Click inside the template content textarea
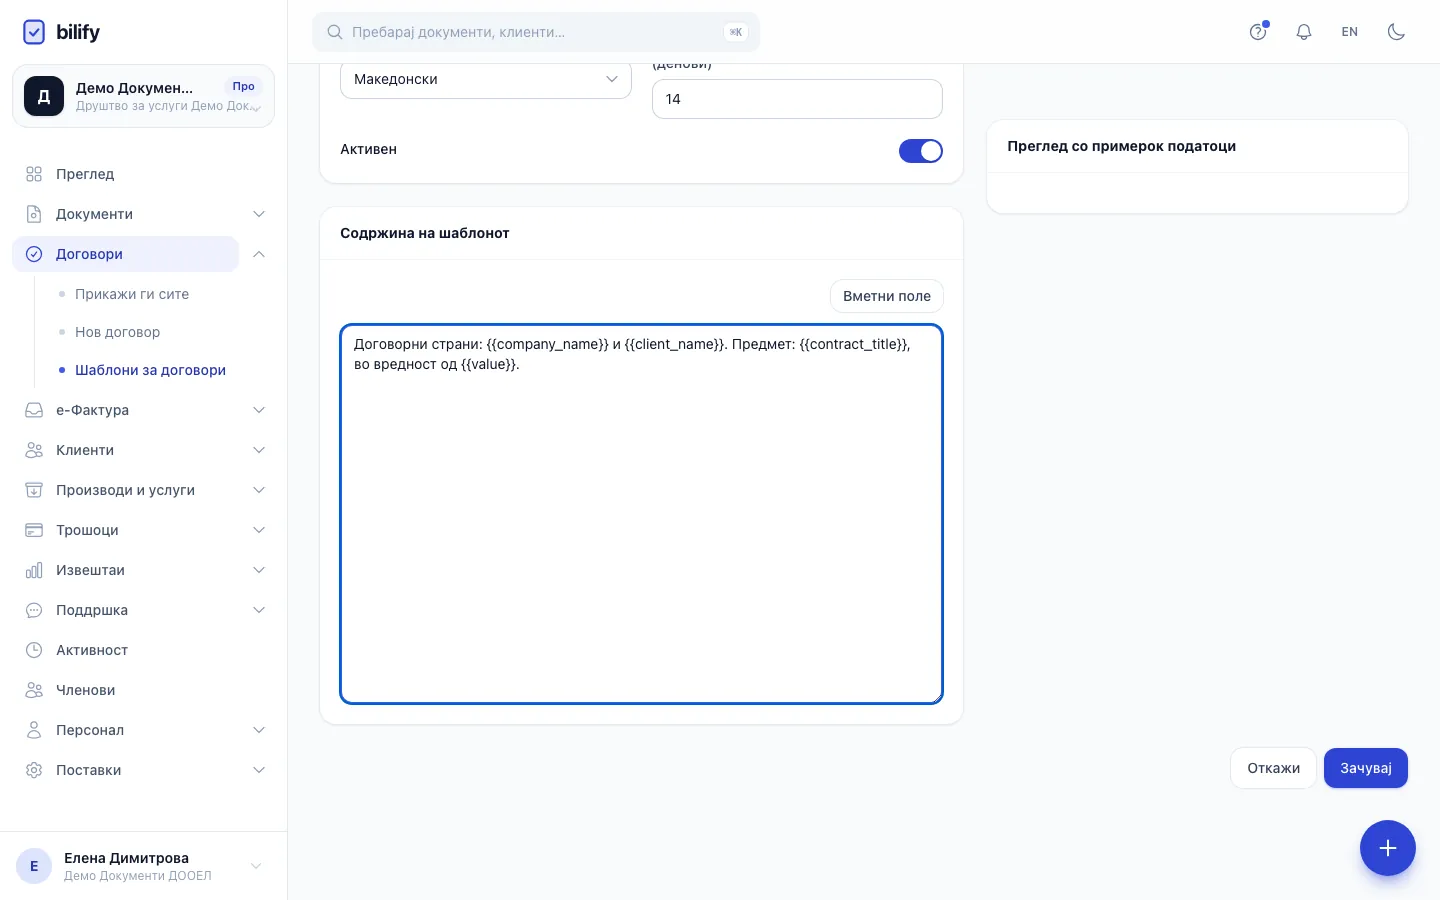Viewport: 1440px width, 900px height. 641,514
